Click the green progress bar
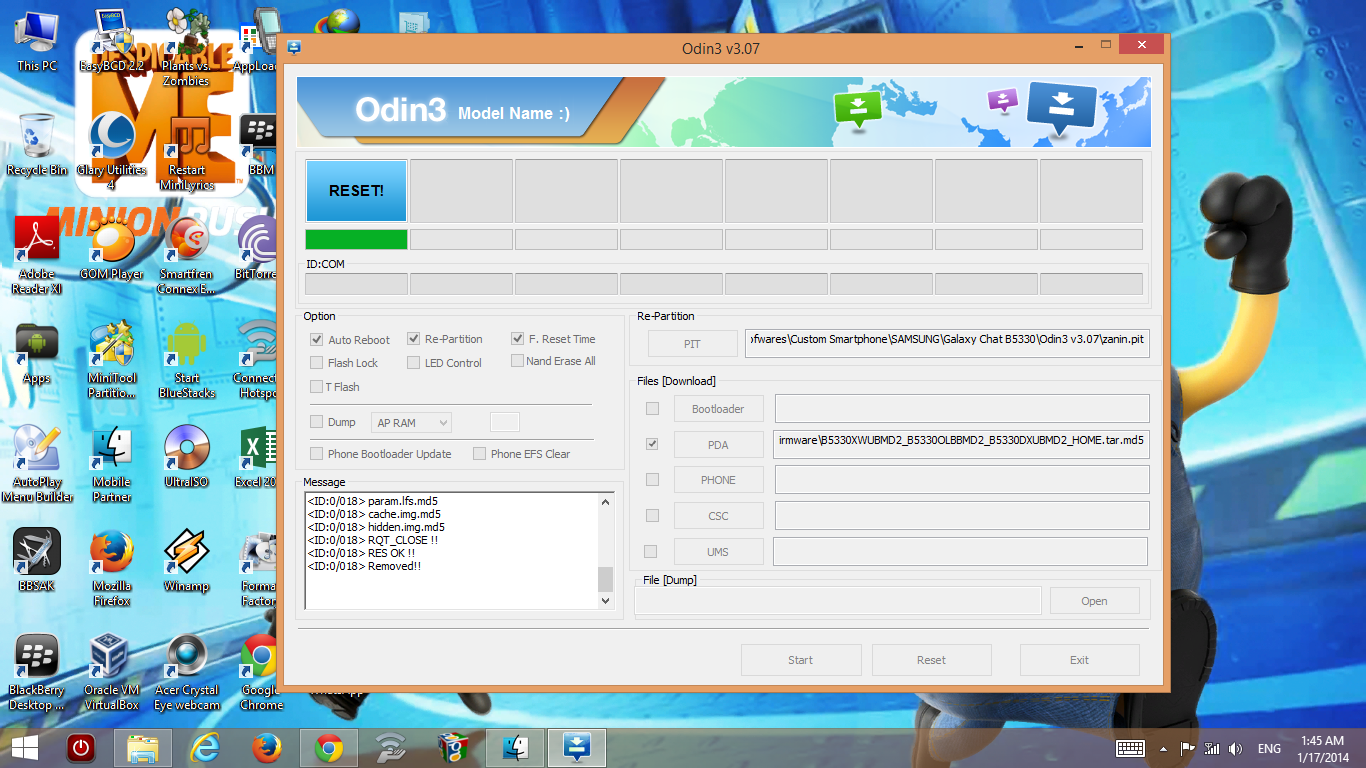This screenshot has height=768, width=1366. click(x=356, y=240)
